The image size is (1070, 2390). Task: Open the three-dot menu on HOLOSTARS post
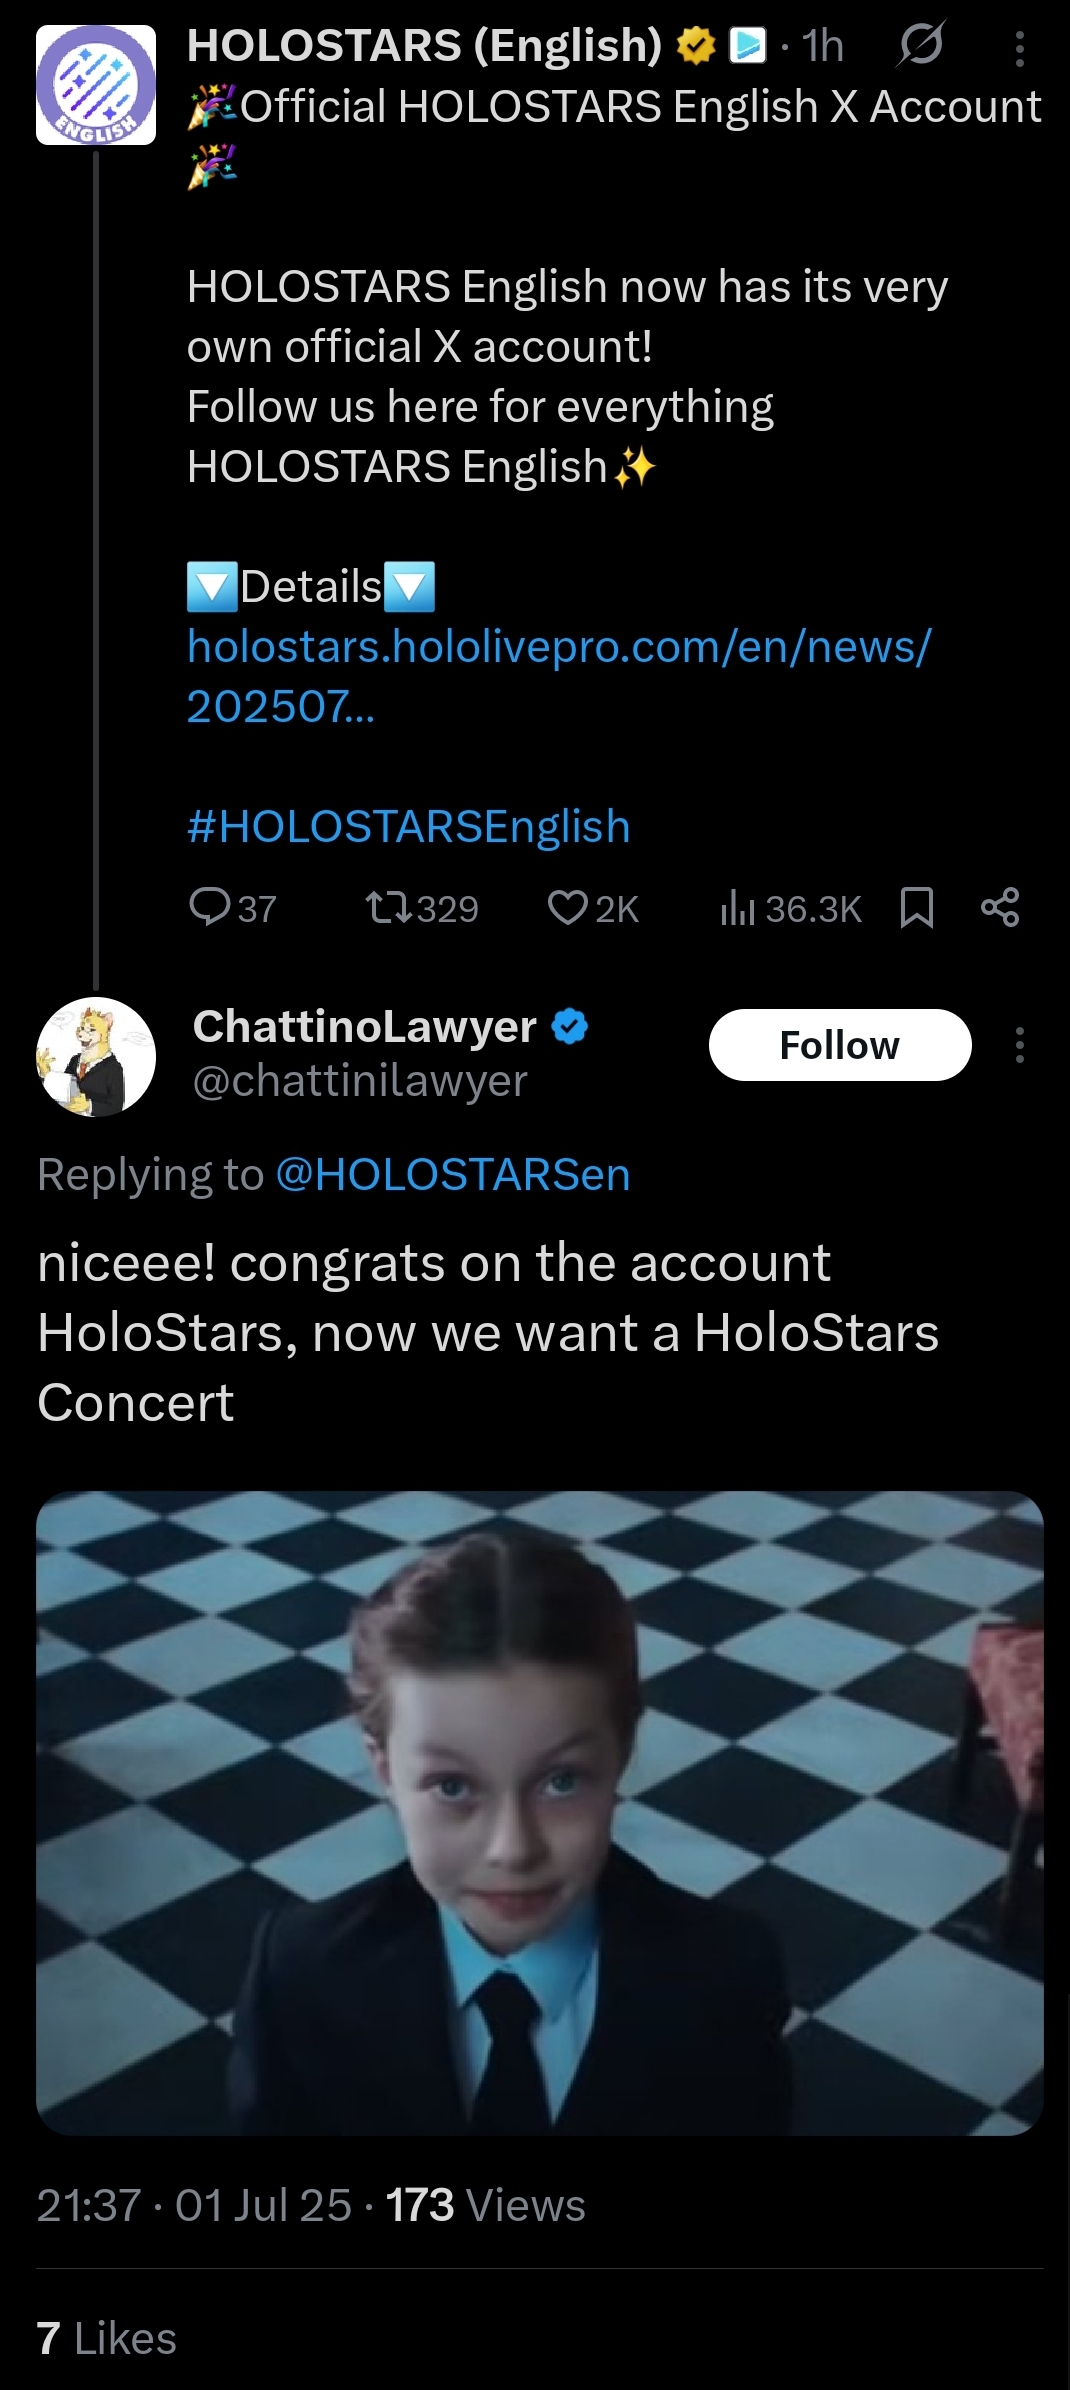click(1019, 48)
